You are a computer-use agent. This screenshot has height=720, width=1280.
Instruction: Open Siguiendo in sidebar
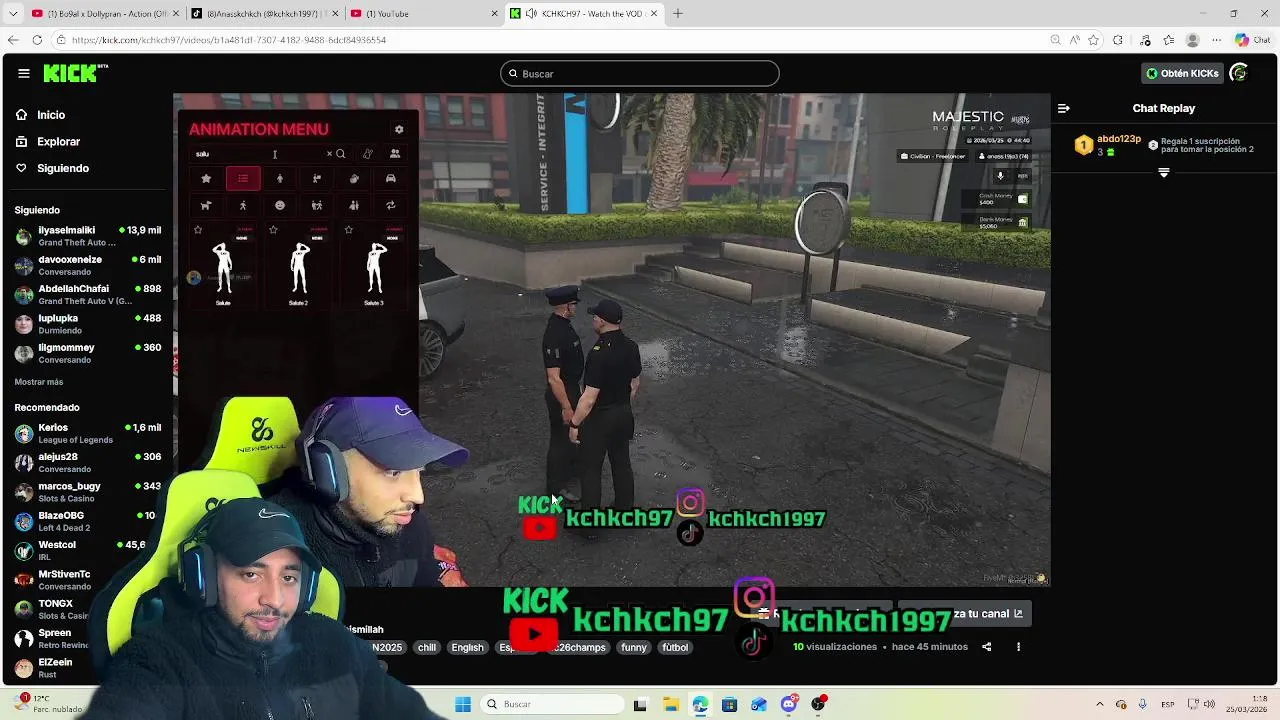click(52, 168)
